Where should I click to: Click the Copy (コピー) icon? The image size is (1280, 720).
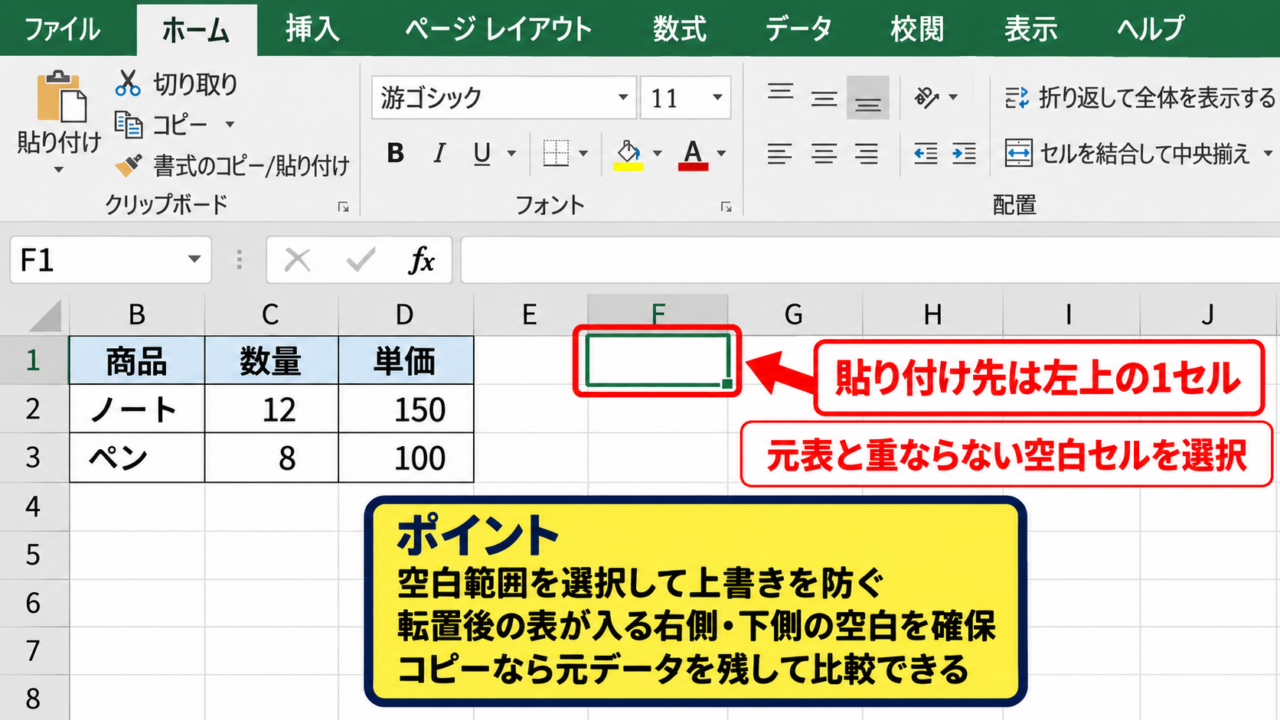click(x=128, y=124)
